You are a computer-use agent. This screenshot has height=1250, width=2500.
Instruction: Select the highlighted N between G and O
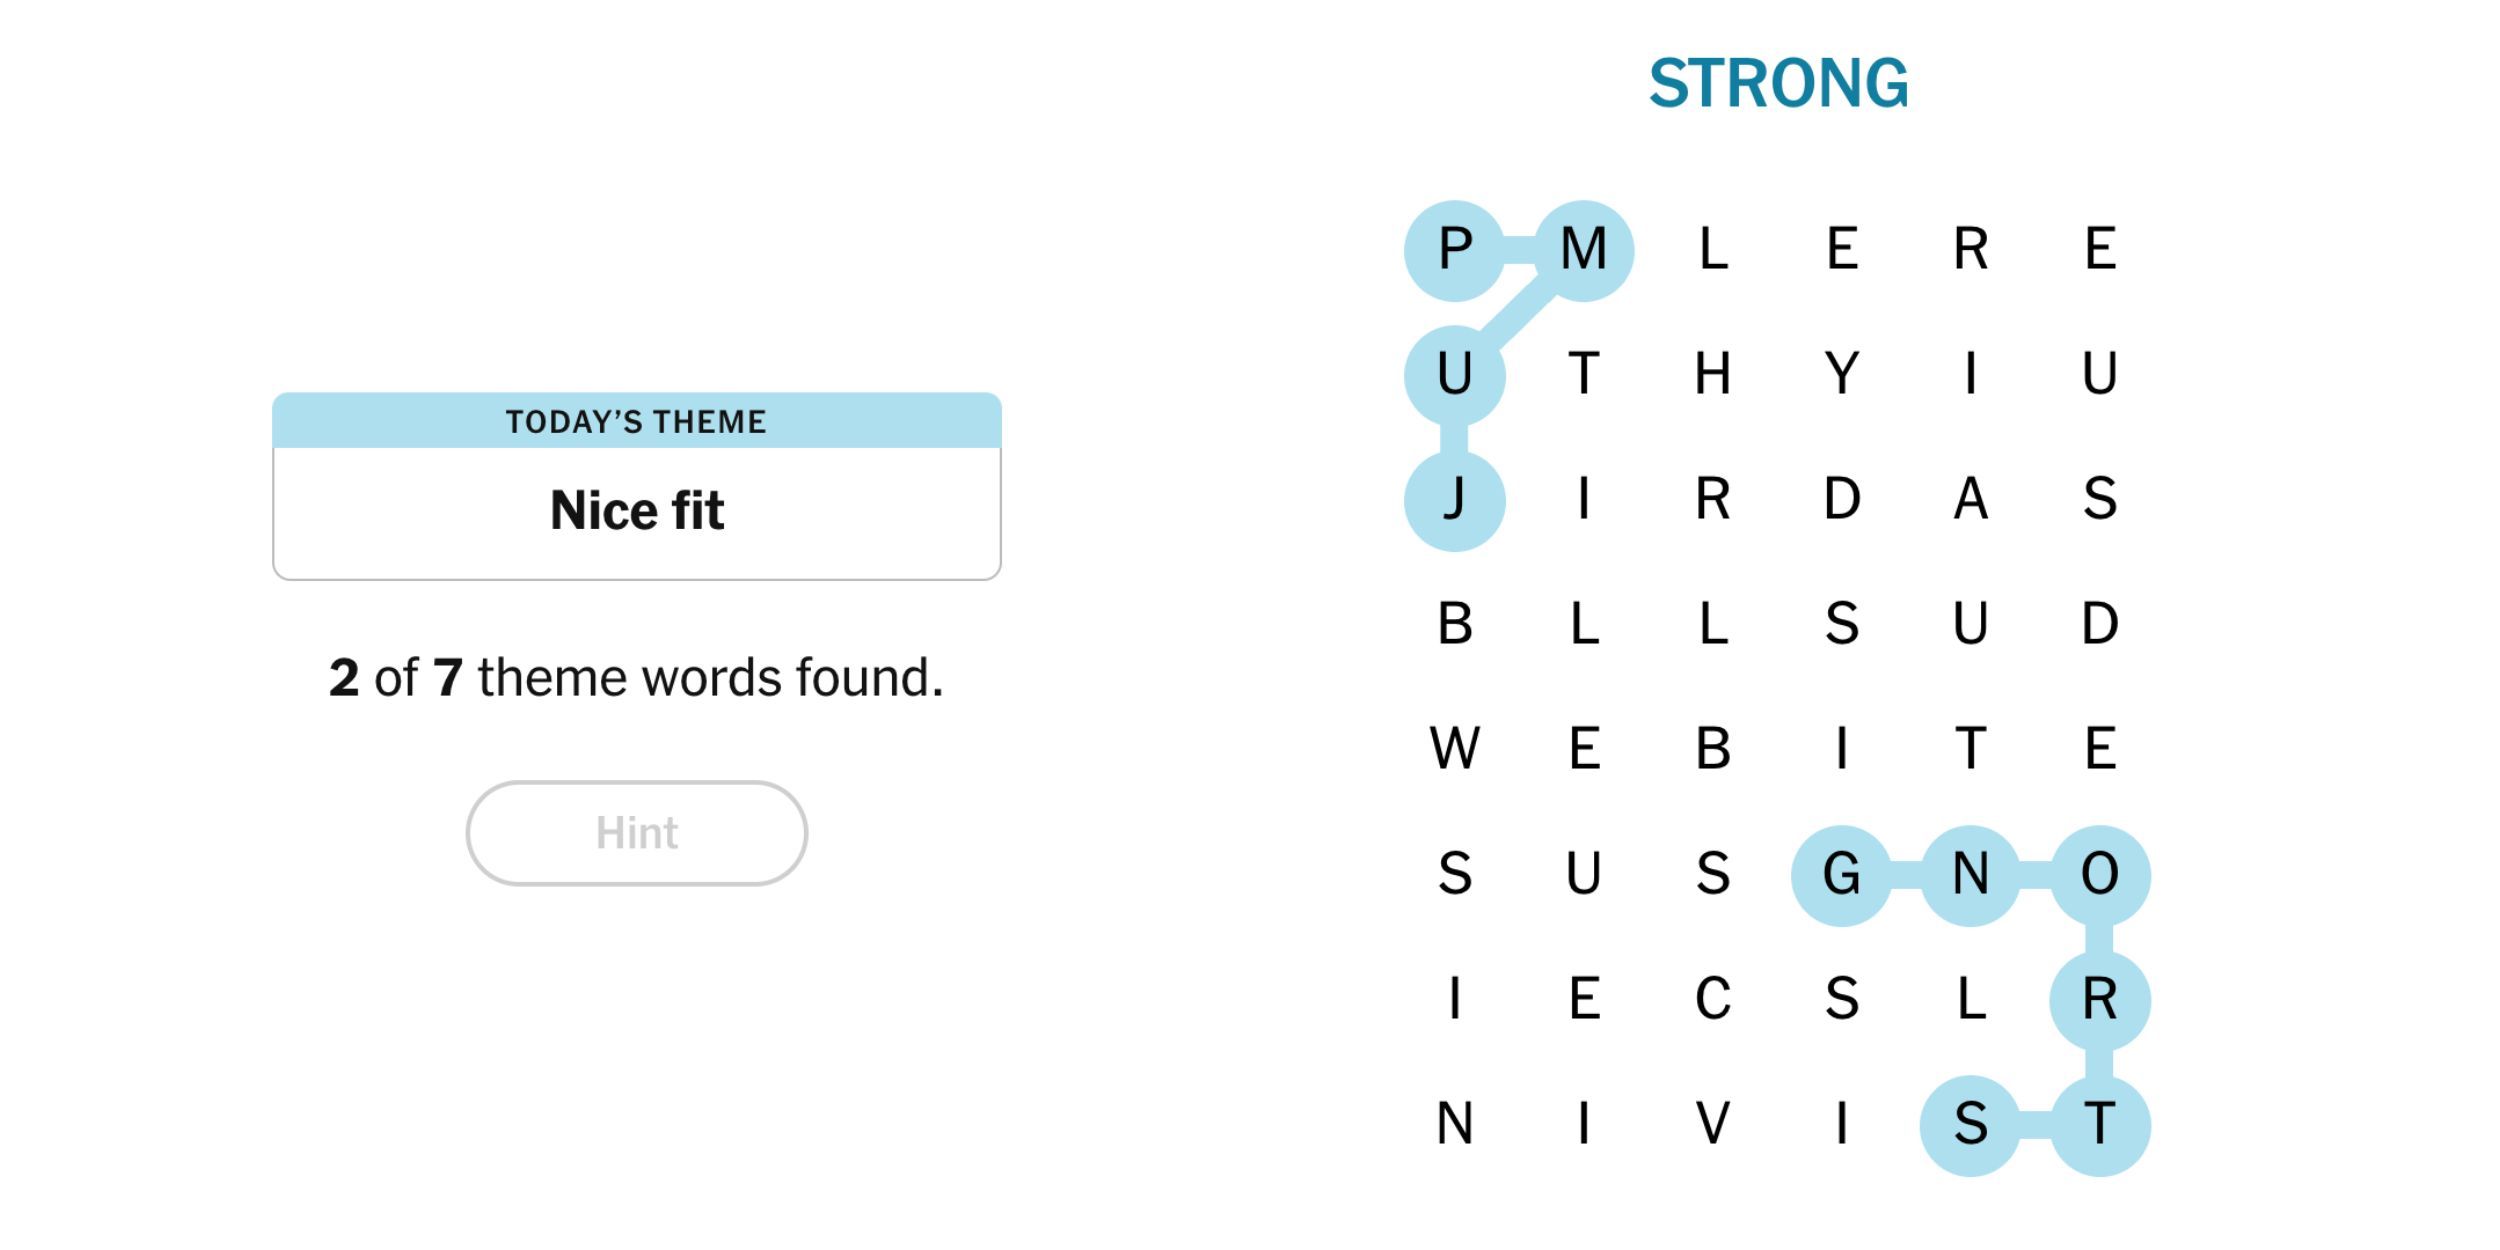point(1970,874)
